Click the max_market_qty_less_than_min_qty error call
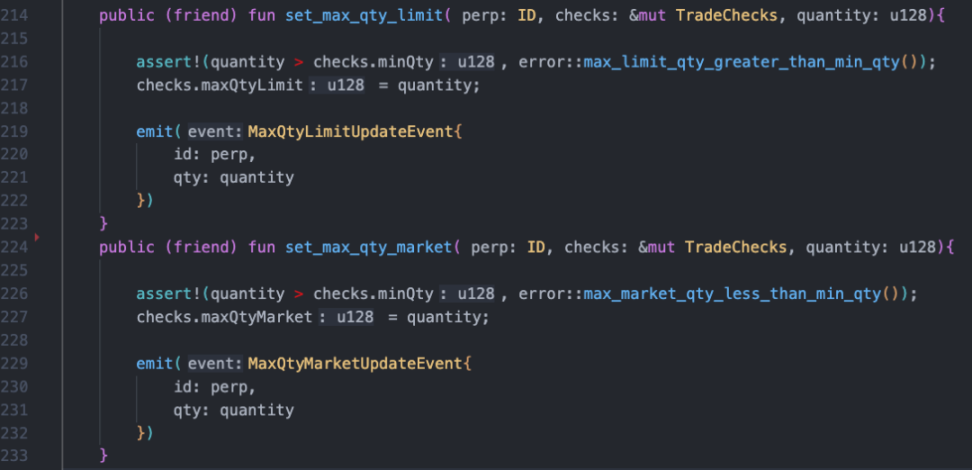The width and height of the screenshot is (972, 470). click(x=732, y=294)
